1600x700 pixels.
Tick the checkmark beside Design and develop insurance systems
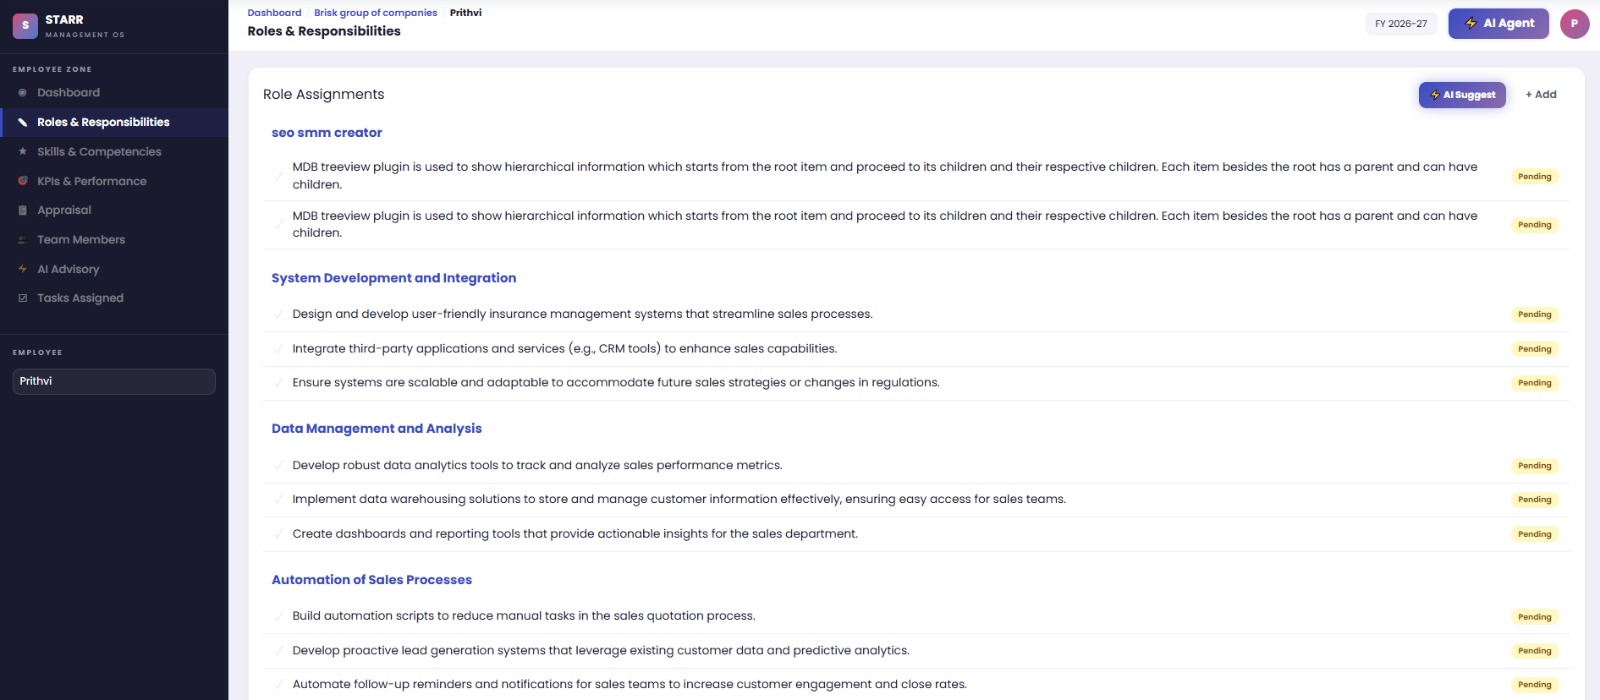[x=278, y=314]
